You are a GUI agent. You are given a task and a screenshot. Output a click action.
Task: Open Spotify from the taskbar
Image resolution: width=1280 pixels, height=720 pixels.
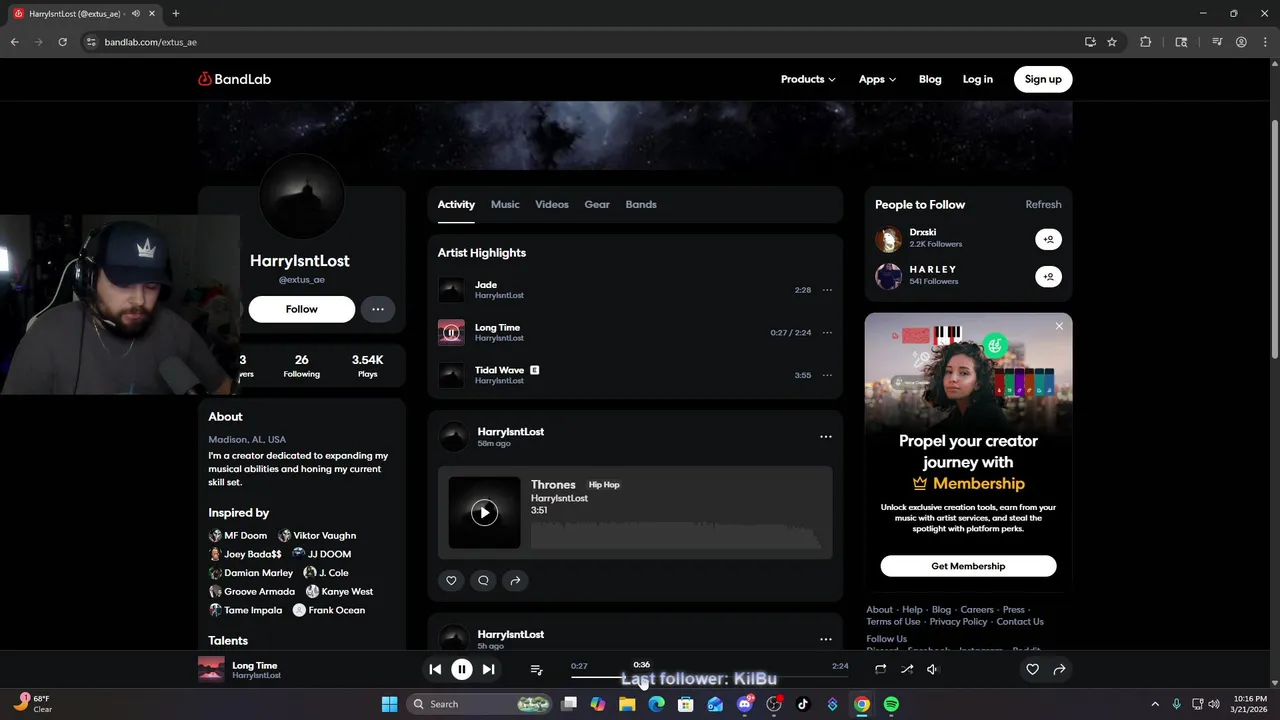891,704
